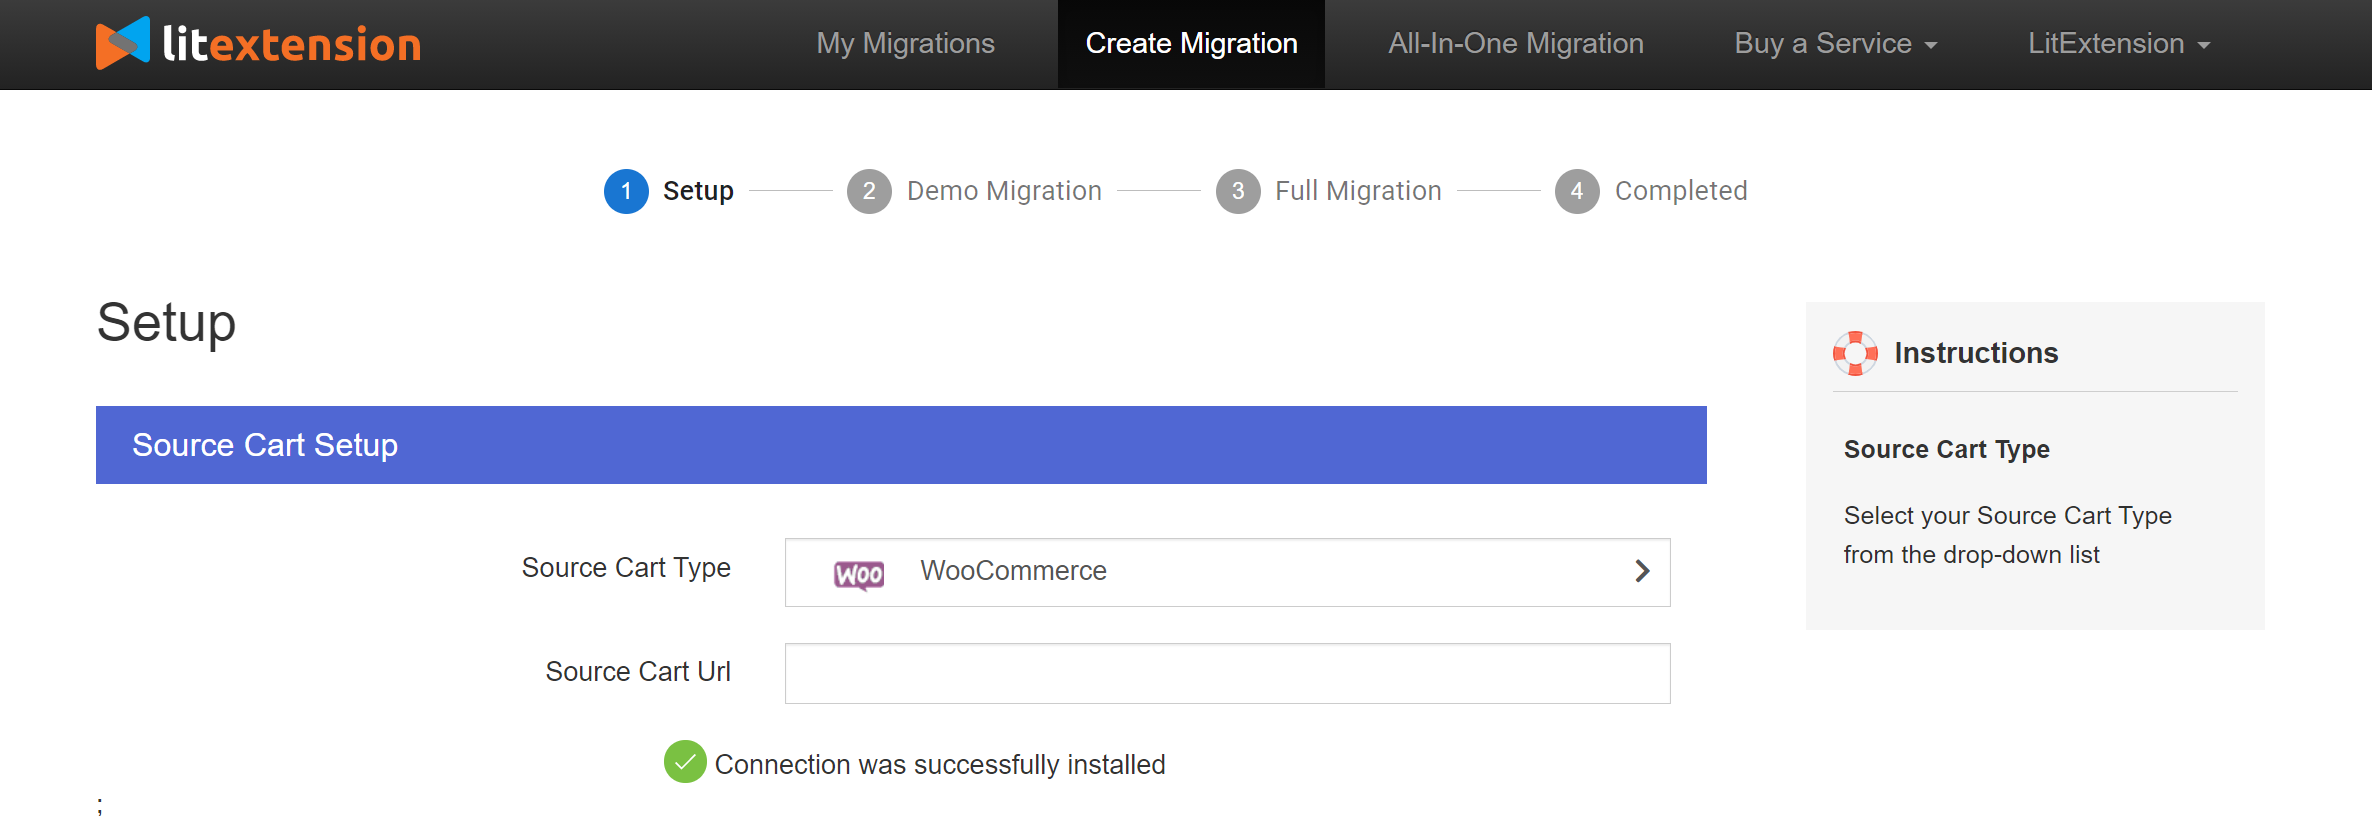Viewport: 2372px width, 816px height.
Task: Select step 4 circle for Completed
Action: pyautogui.click(x=1577, y=191)
